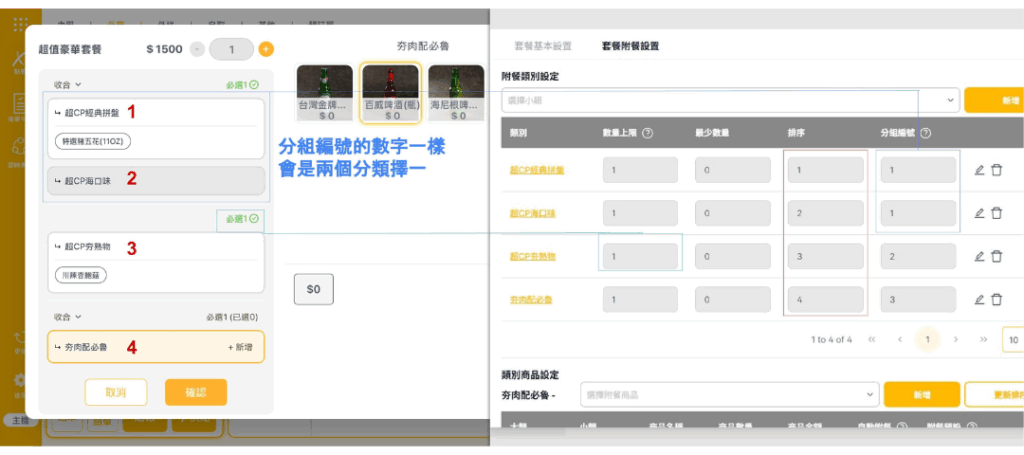1024x455 pixels.
Task: Switch to the 套餐基本設置 tab
Action: click(x=543, y=46)
